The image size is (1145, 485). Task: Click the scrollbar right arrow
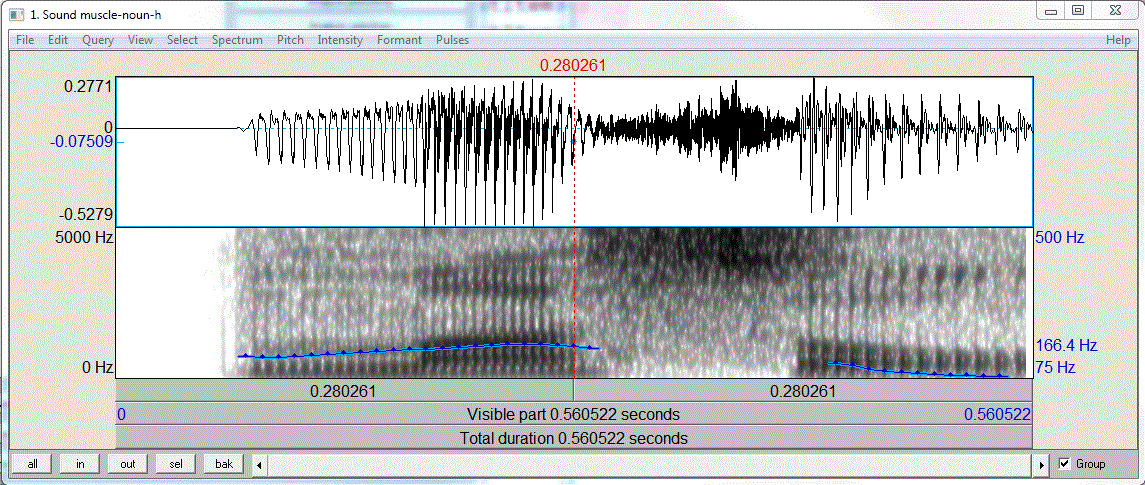tap(1043, 465)
